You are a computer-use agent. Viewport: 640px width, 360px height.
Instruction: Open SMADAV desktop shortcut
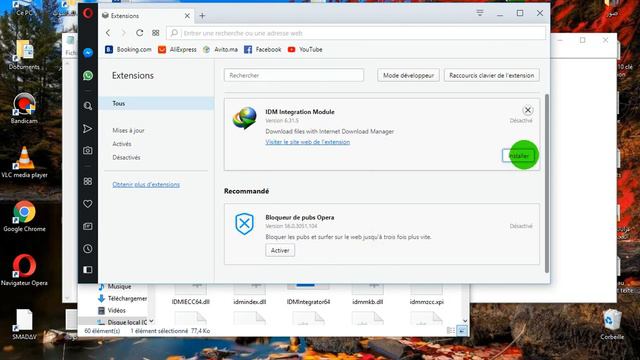coord(24,324)
